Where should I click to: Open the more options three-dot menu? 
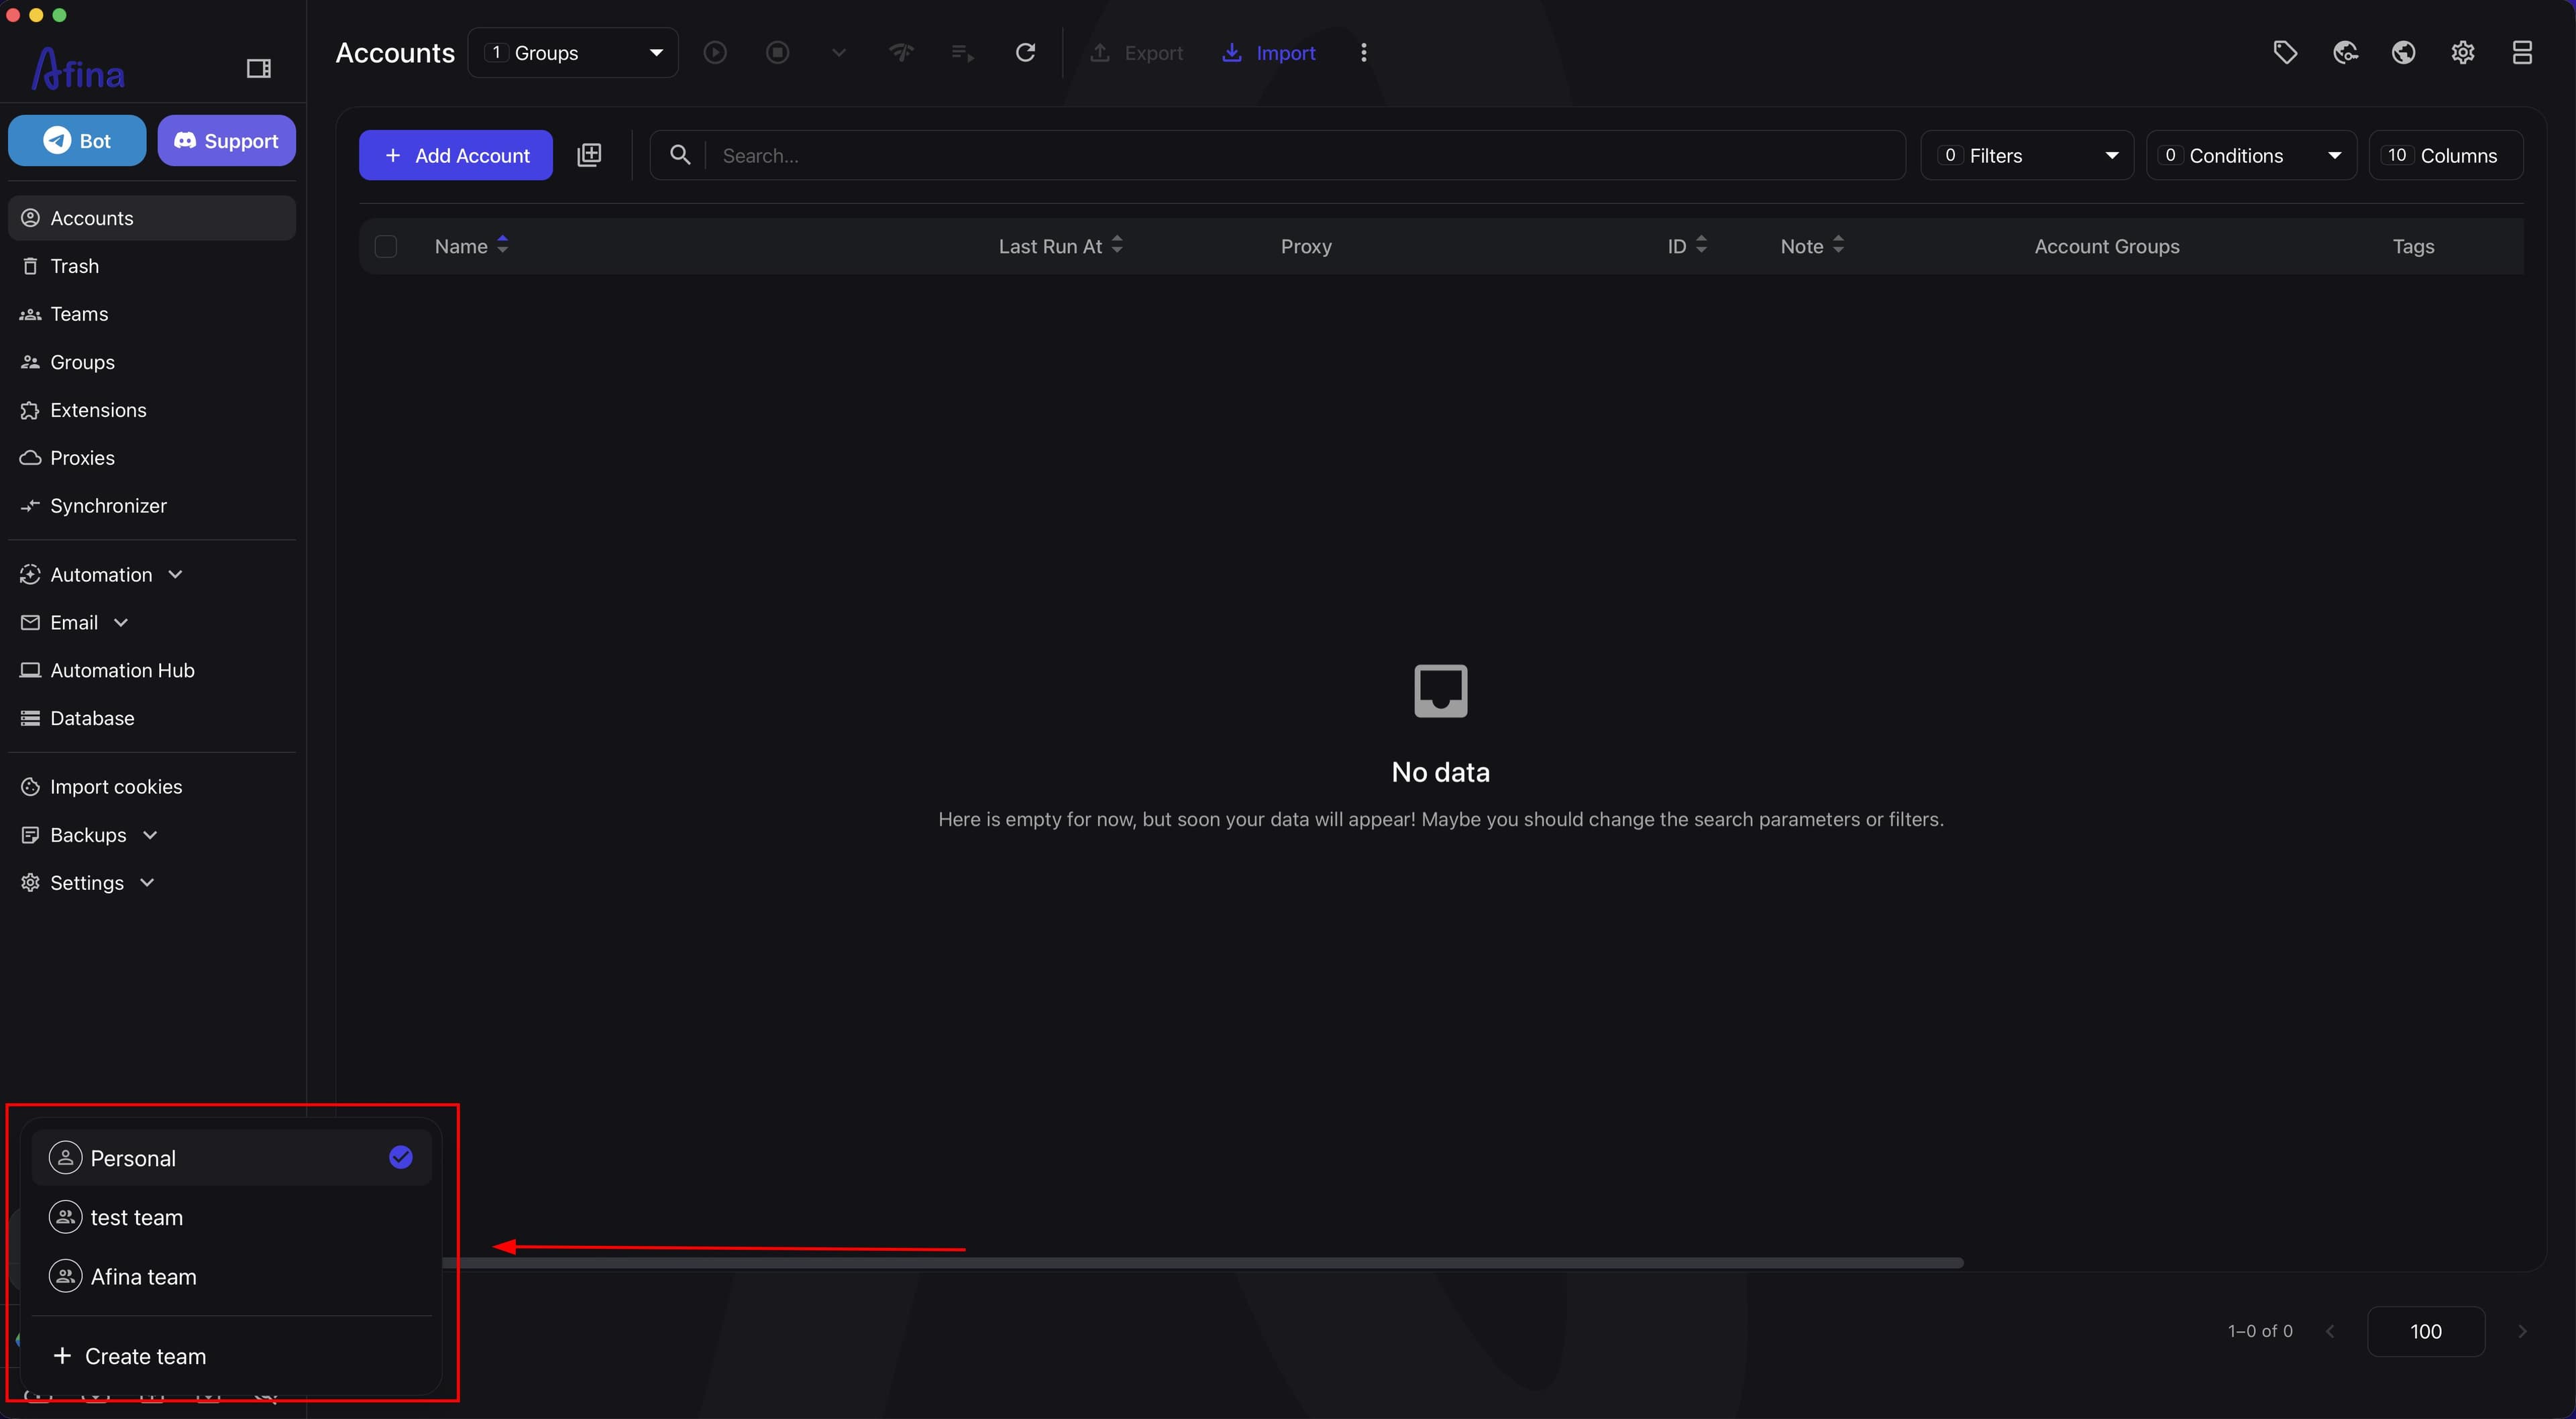point(1364,52)
